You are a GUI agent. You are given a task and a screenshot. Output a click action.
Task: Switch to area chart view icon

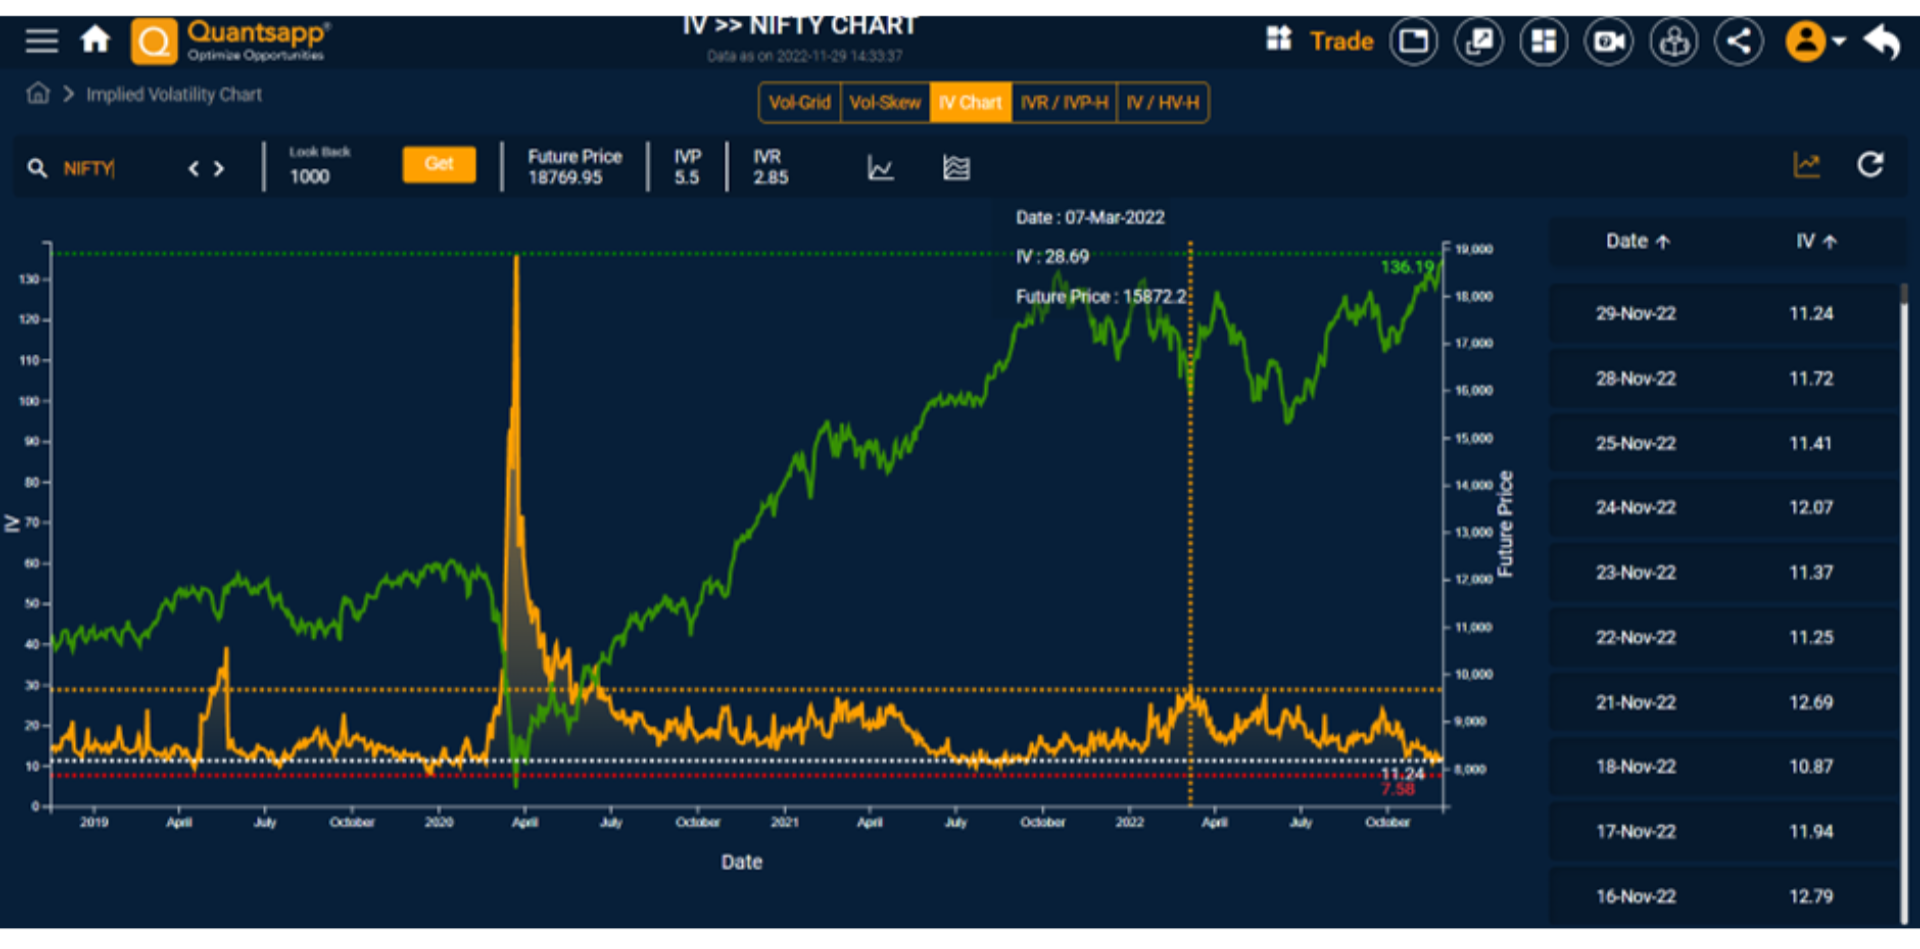coord(956,168)
